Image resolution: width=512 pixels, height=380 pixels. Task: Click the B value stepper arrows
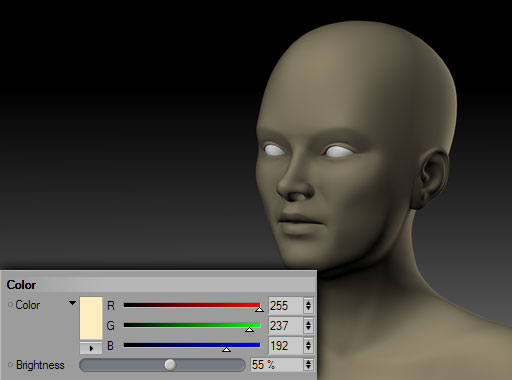308,346
